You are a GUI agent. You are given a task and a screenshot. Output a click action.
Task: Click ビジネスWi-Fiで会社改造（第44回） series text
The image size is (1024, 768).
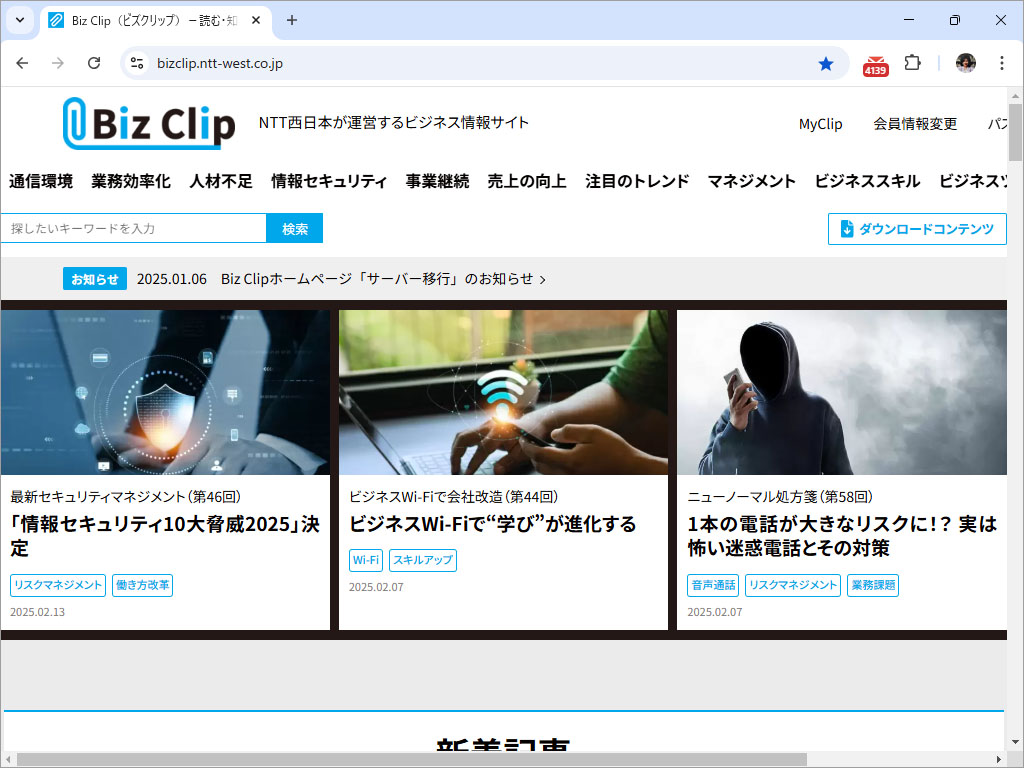(x=453, y=496)
